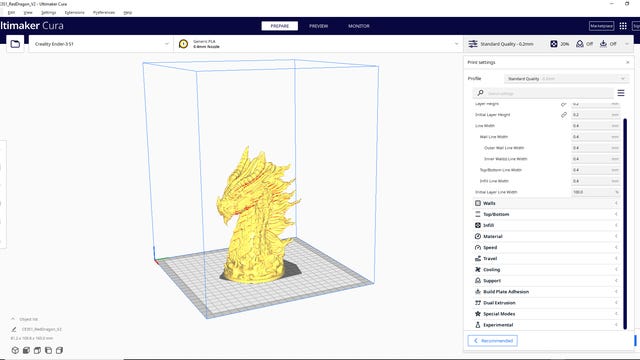Collapse the Object list chevron
Viewport: 640px width, 360px height.
click(13, 319)
